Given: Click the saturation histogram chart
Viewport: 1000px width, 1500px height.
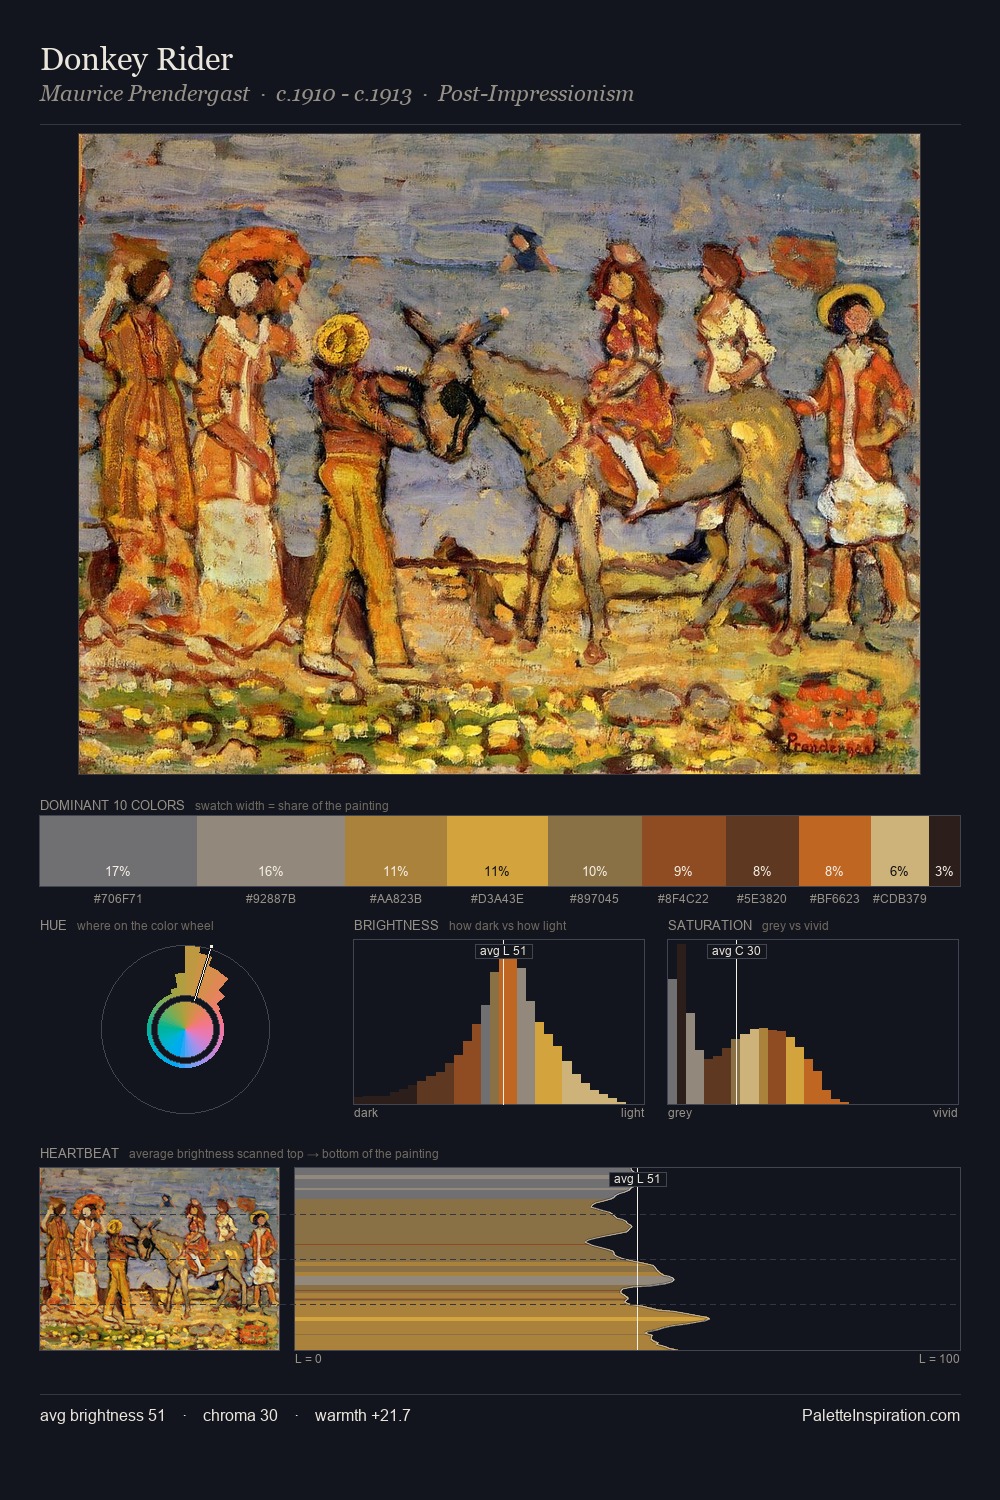Looking at the screenshot, I should 813,1022.
